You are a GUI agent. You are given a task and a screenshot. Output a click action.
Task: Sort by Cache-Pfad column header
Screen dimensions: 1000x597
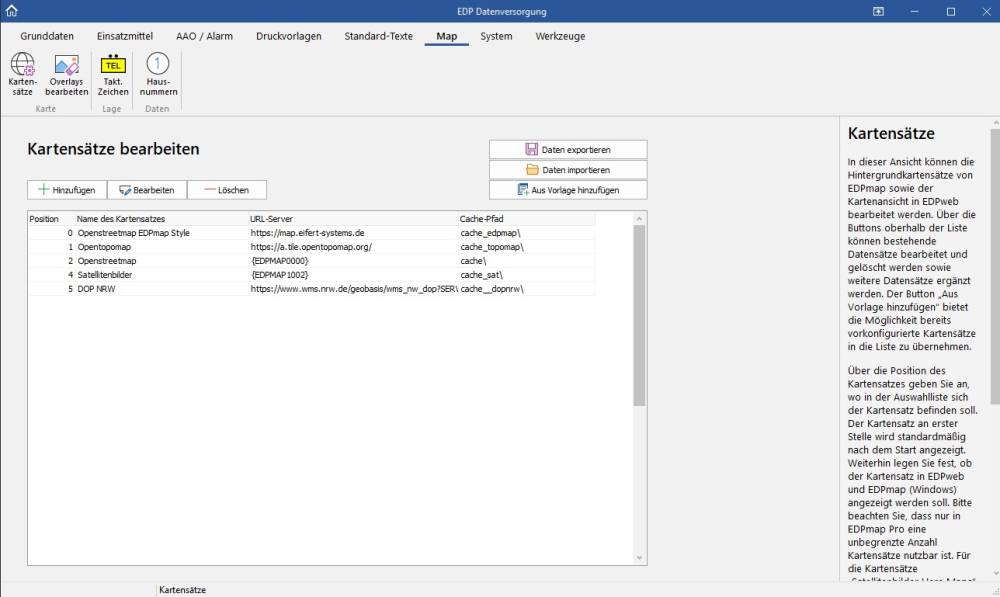(526, 219)
